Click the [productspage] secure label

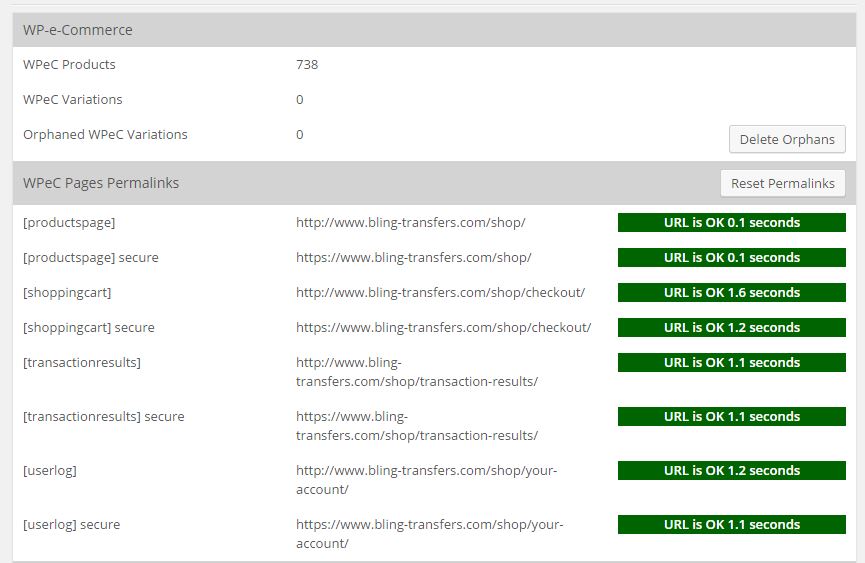pyautogui.click(x=90, y=258)
